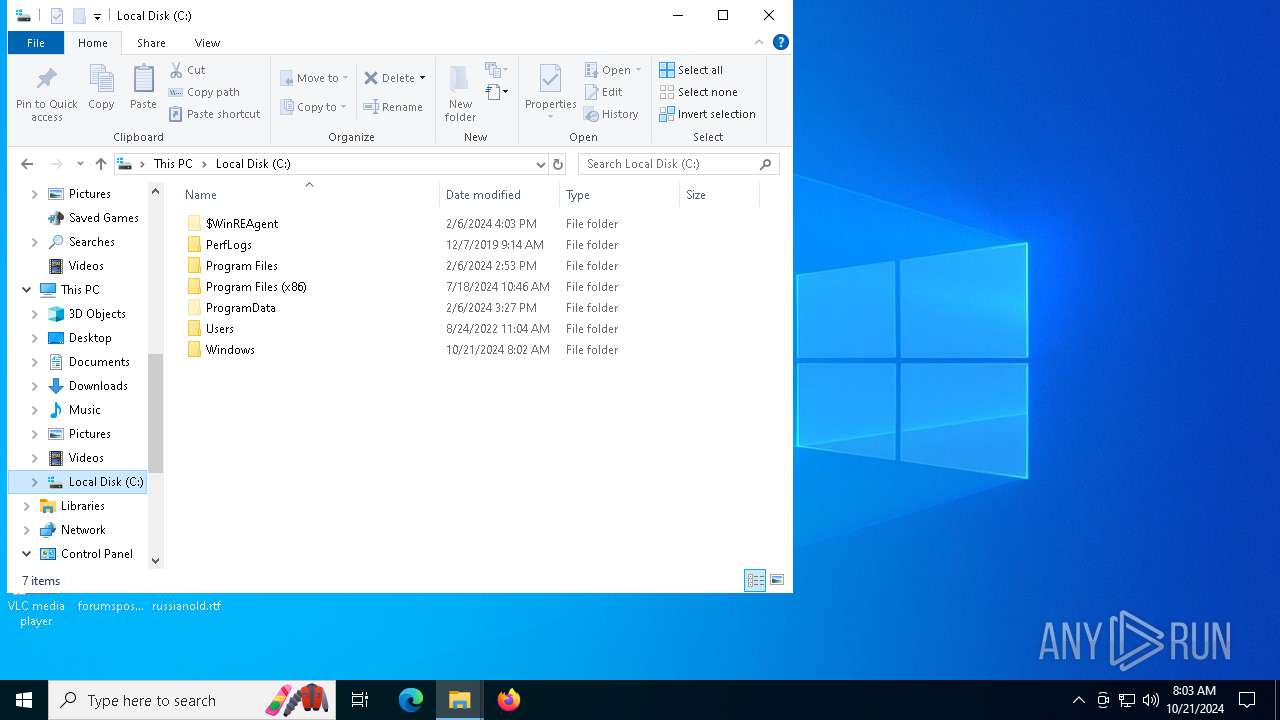
Task: Go up one level with Up arrow
Action: click(101, 164)
